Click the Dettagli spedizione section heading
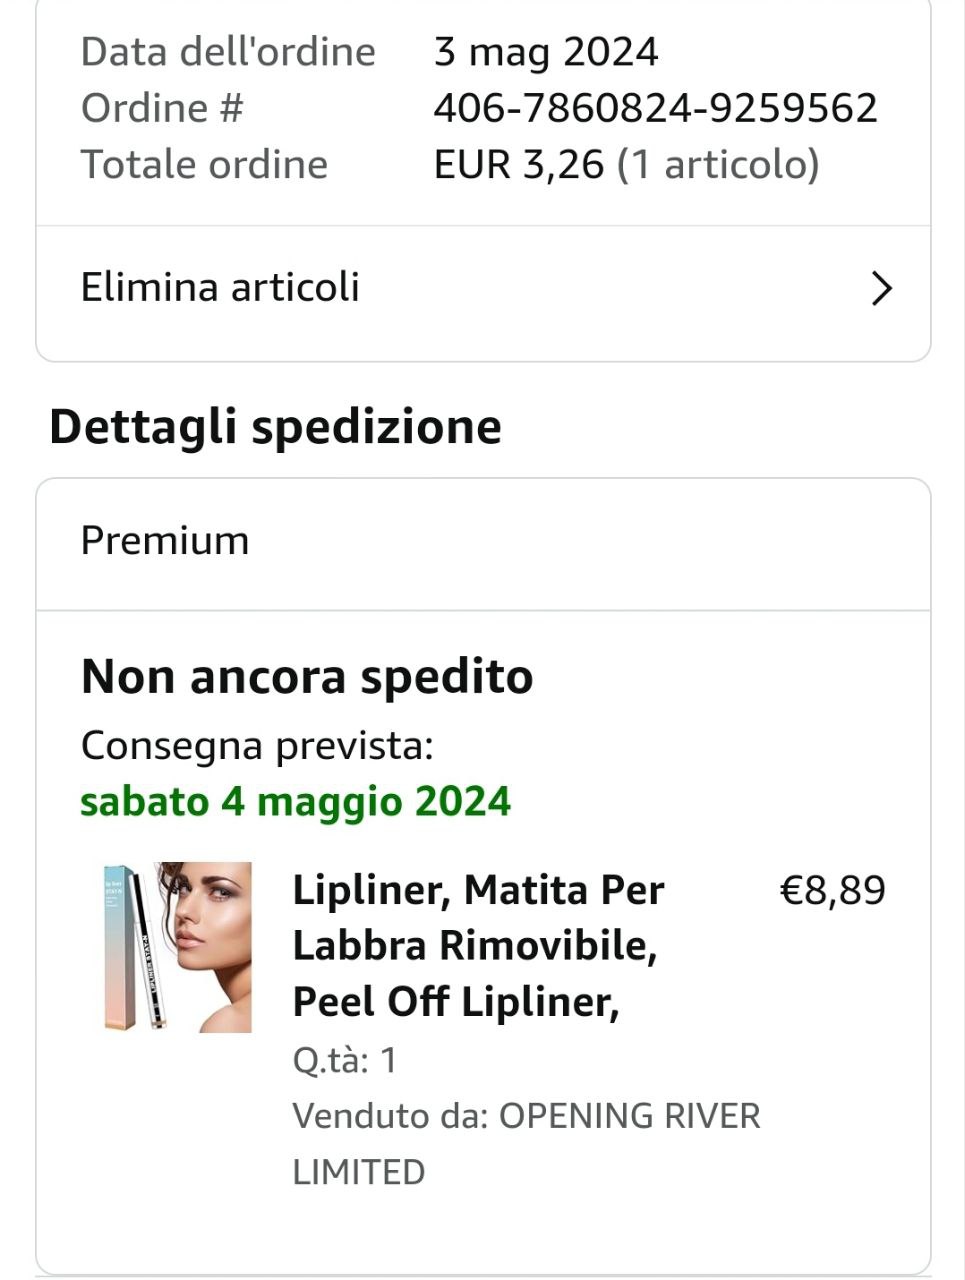 [x=275, y=427]
